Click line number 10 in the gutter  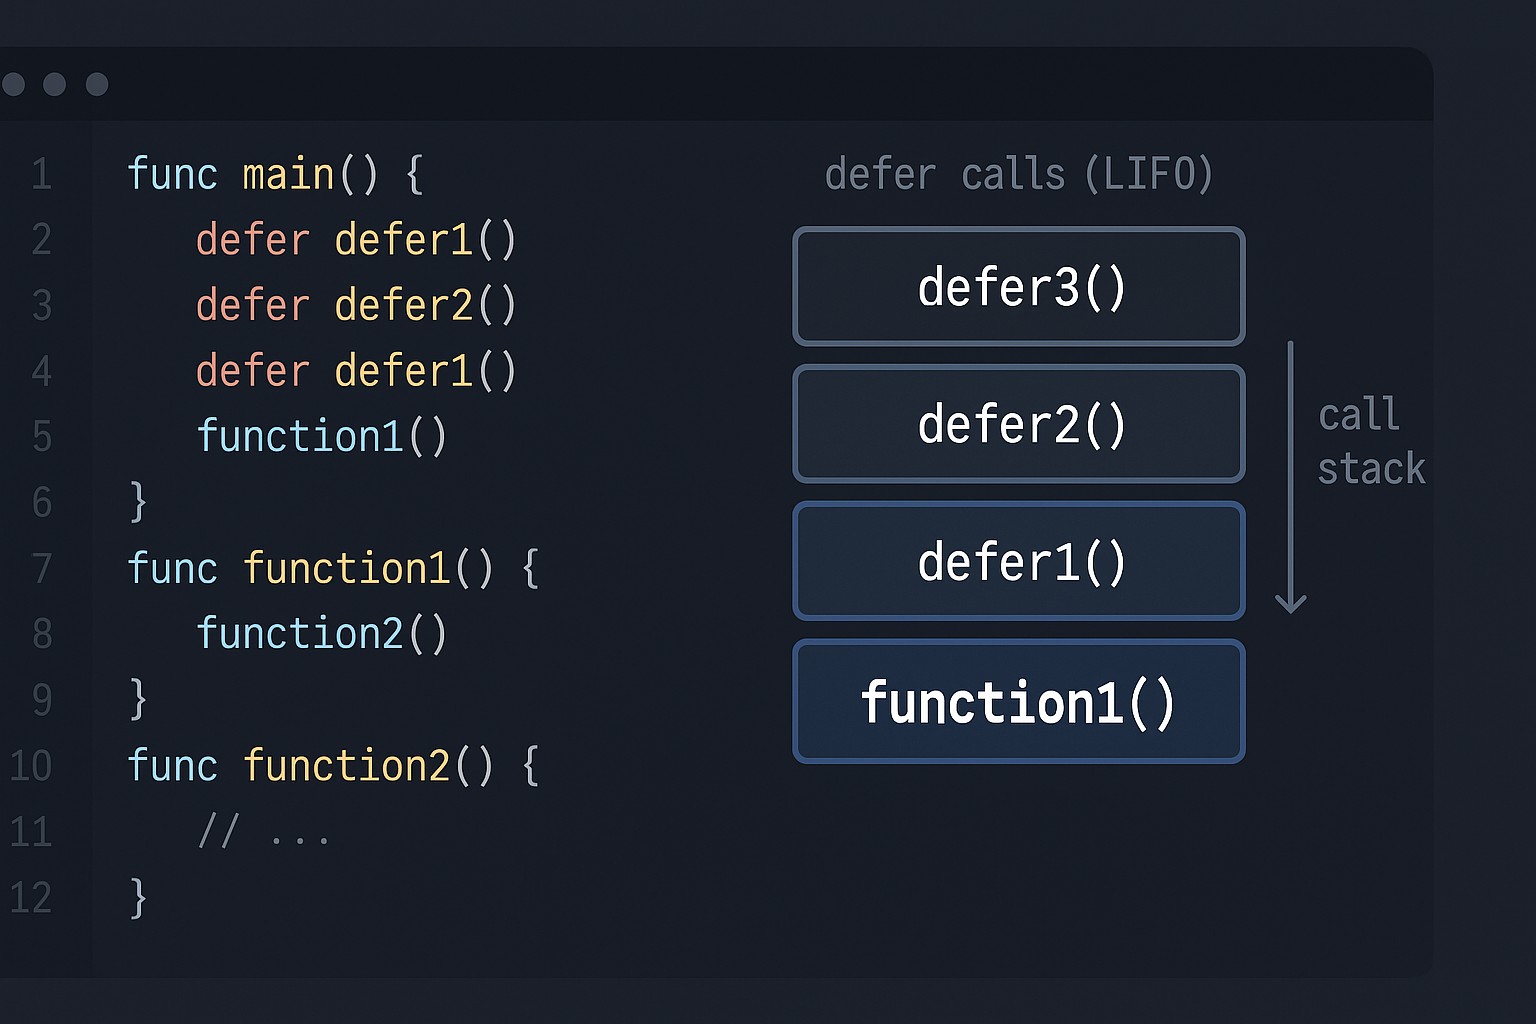pos(31,765)
